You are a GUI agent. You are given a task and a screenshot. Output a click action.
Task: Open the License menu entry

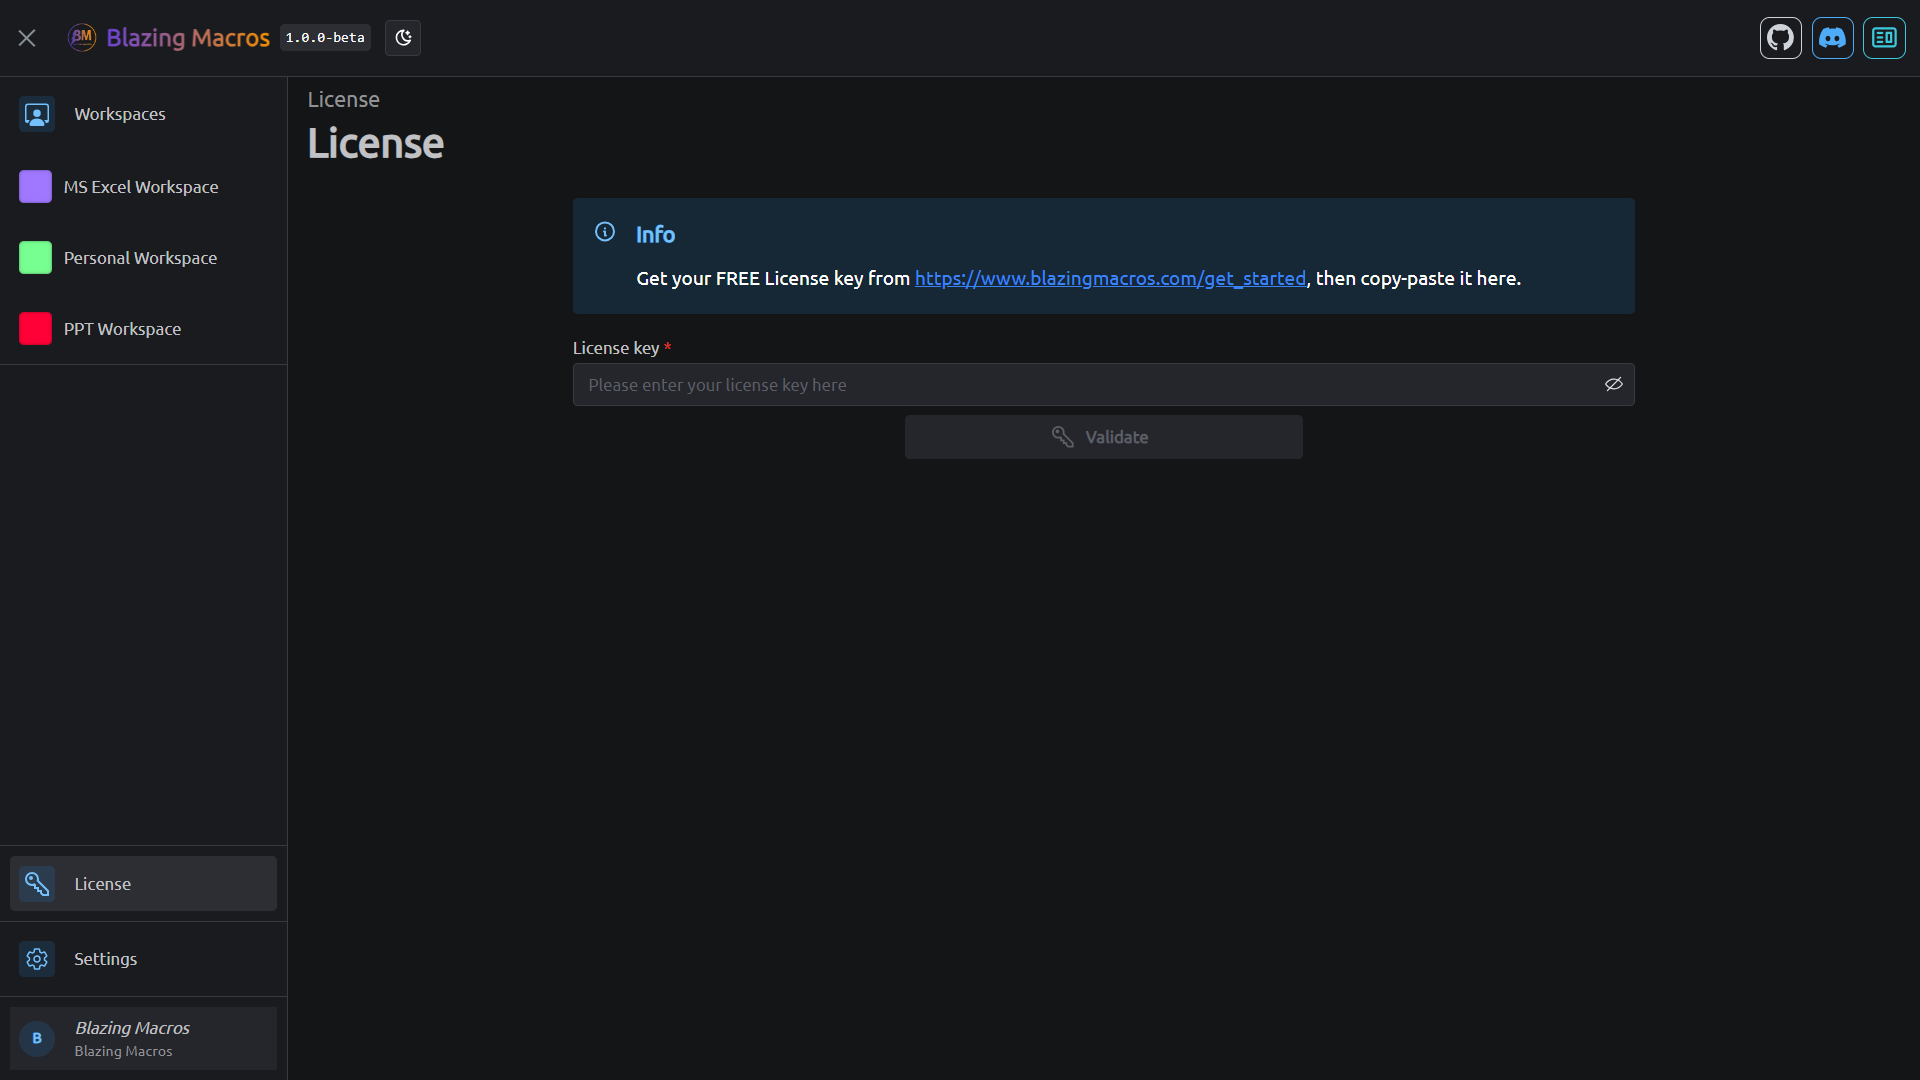coord(144,884)
